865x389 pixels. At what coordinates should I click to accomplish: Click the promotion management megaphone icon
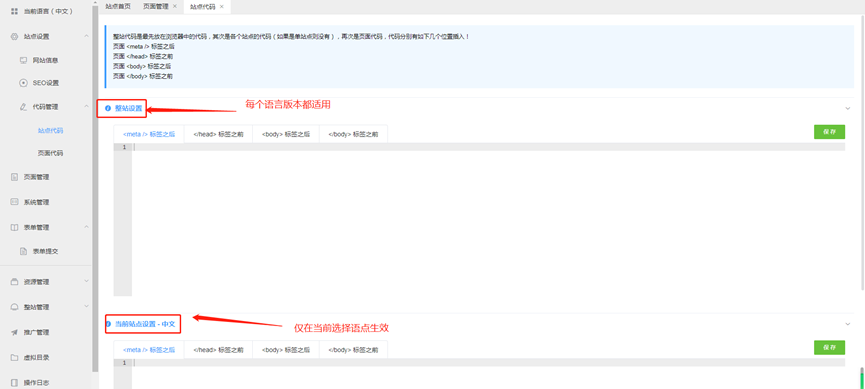click(14, 333)
